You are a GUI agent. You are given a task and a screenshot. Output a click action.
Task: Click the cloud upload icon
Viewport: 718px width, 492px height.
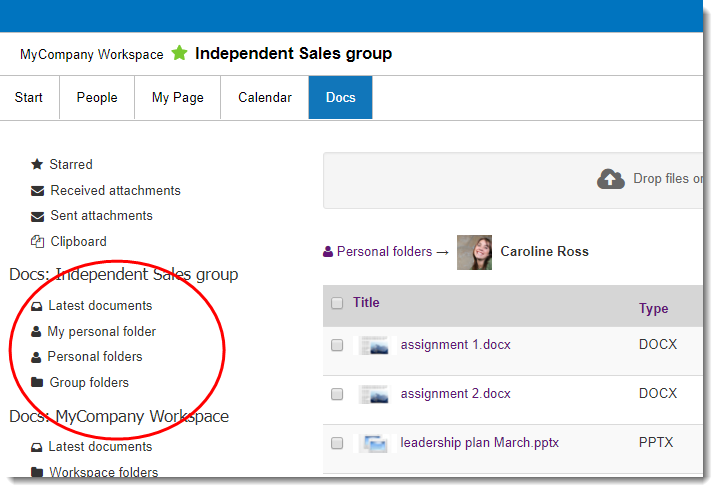point(610,179)
